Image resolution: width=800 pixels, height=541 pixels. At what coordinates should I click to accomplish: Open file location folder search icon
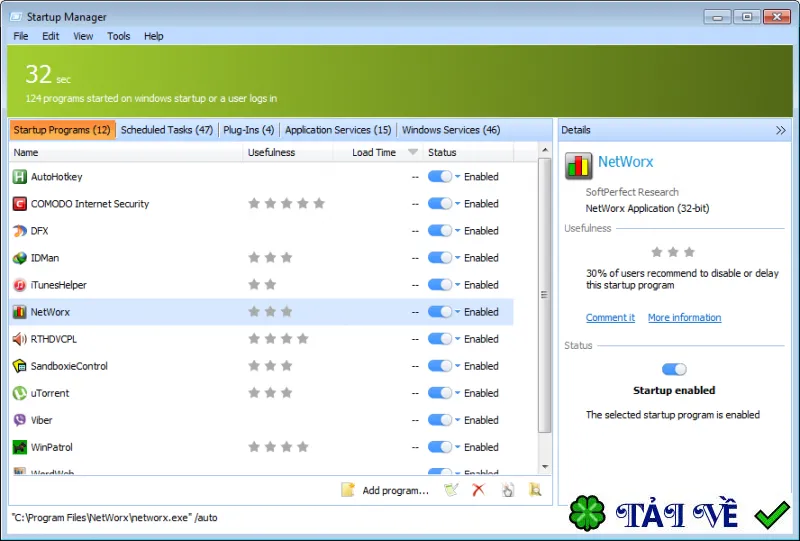pyautogui.click(x=535, y=490)
